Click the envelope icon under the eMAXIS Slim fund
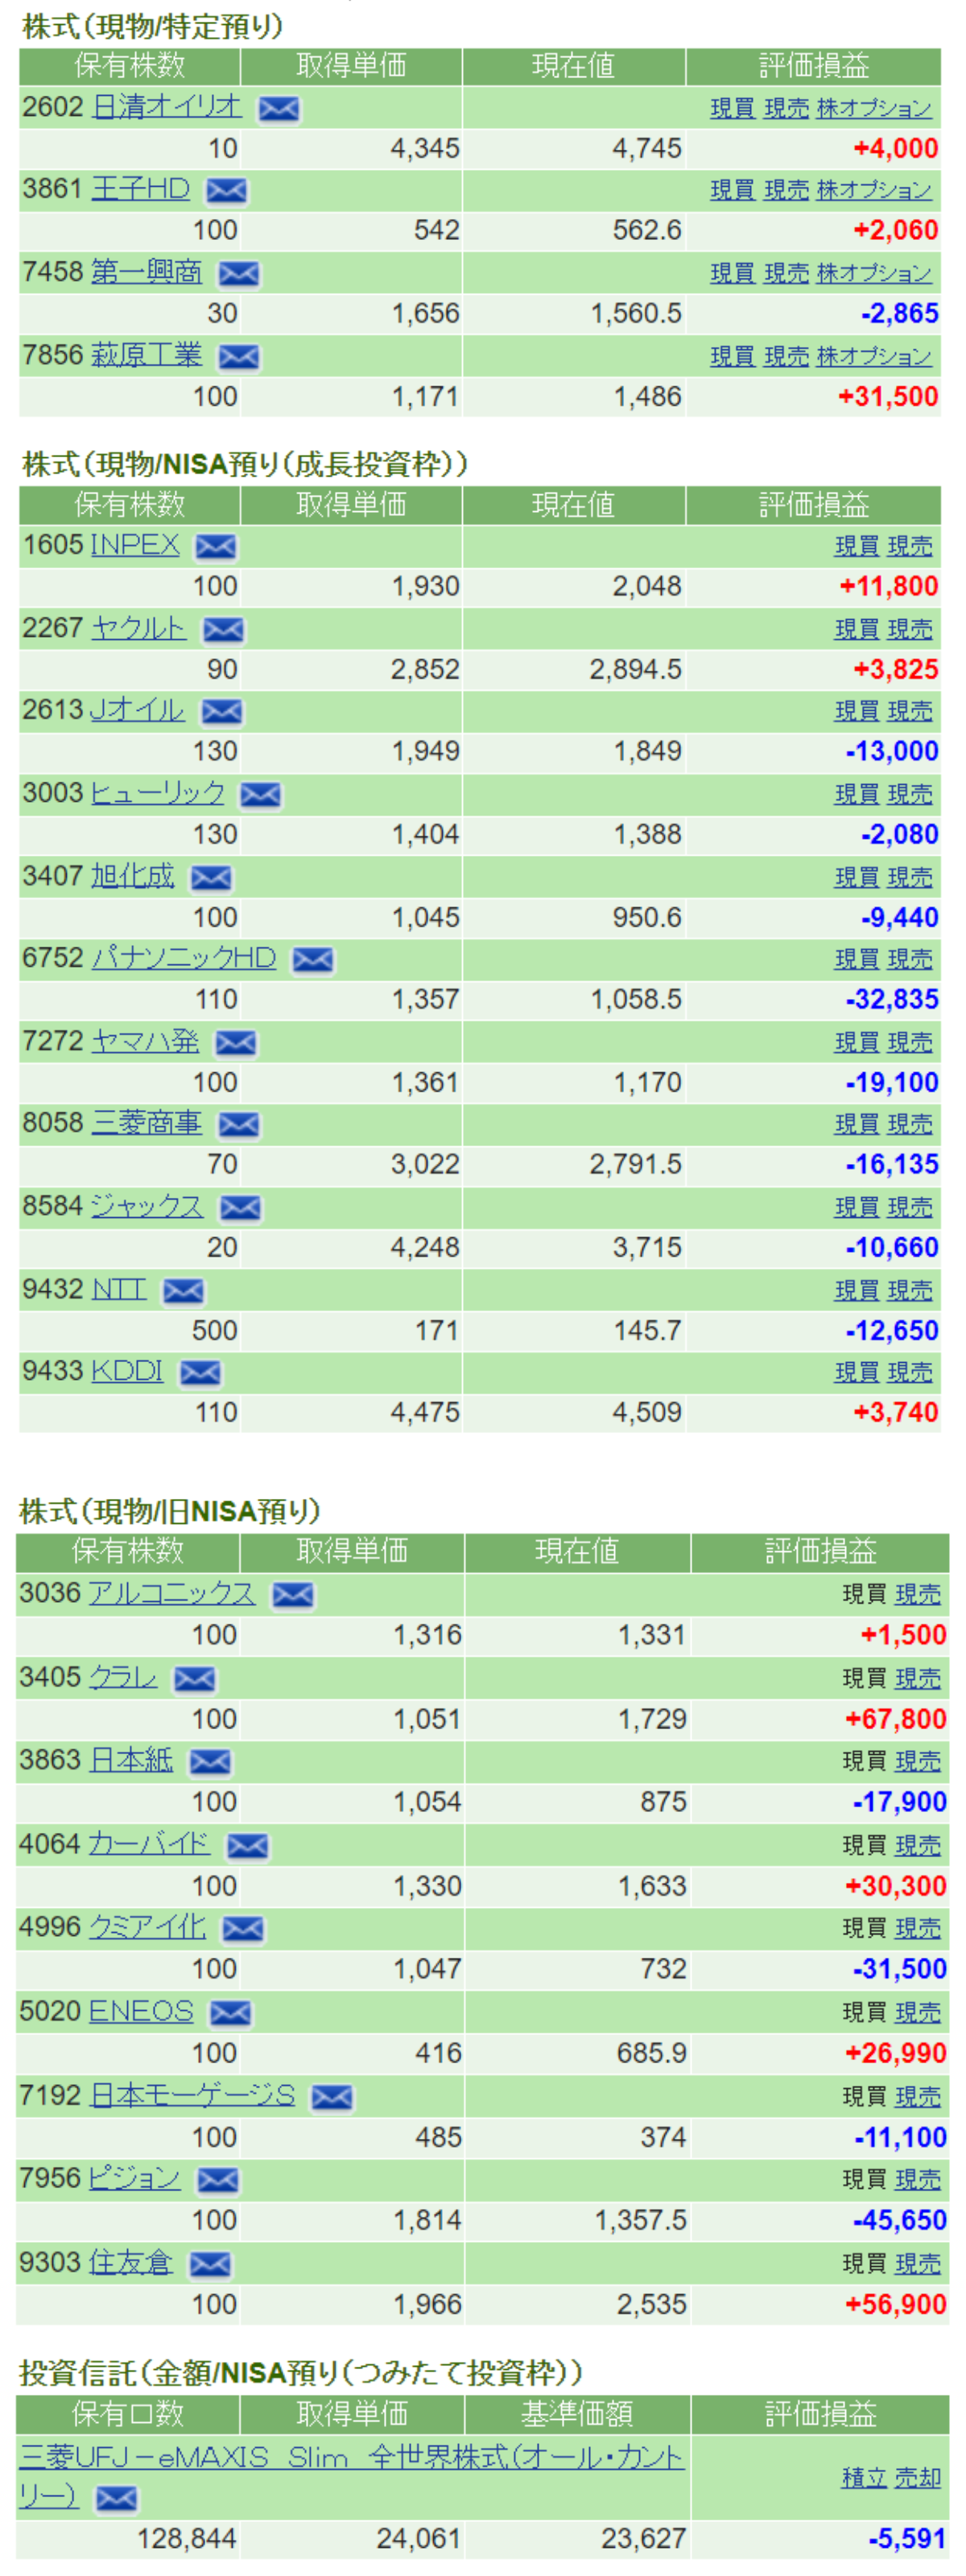The width and height of the screenshot is (966, 2576). point(116,2498)
